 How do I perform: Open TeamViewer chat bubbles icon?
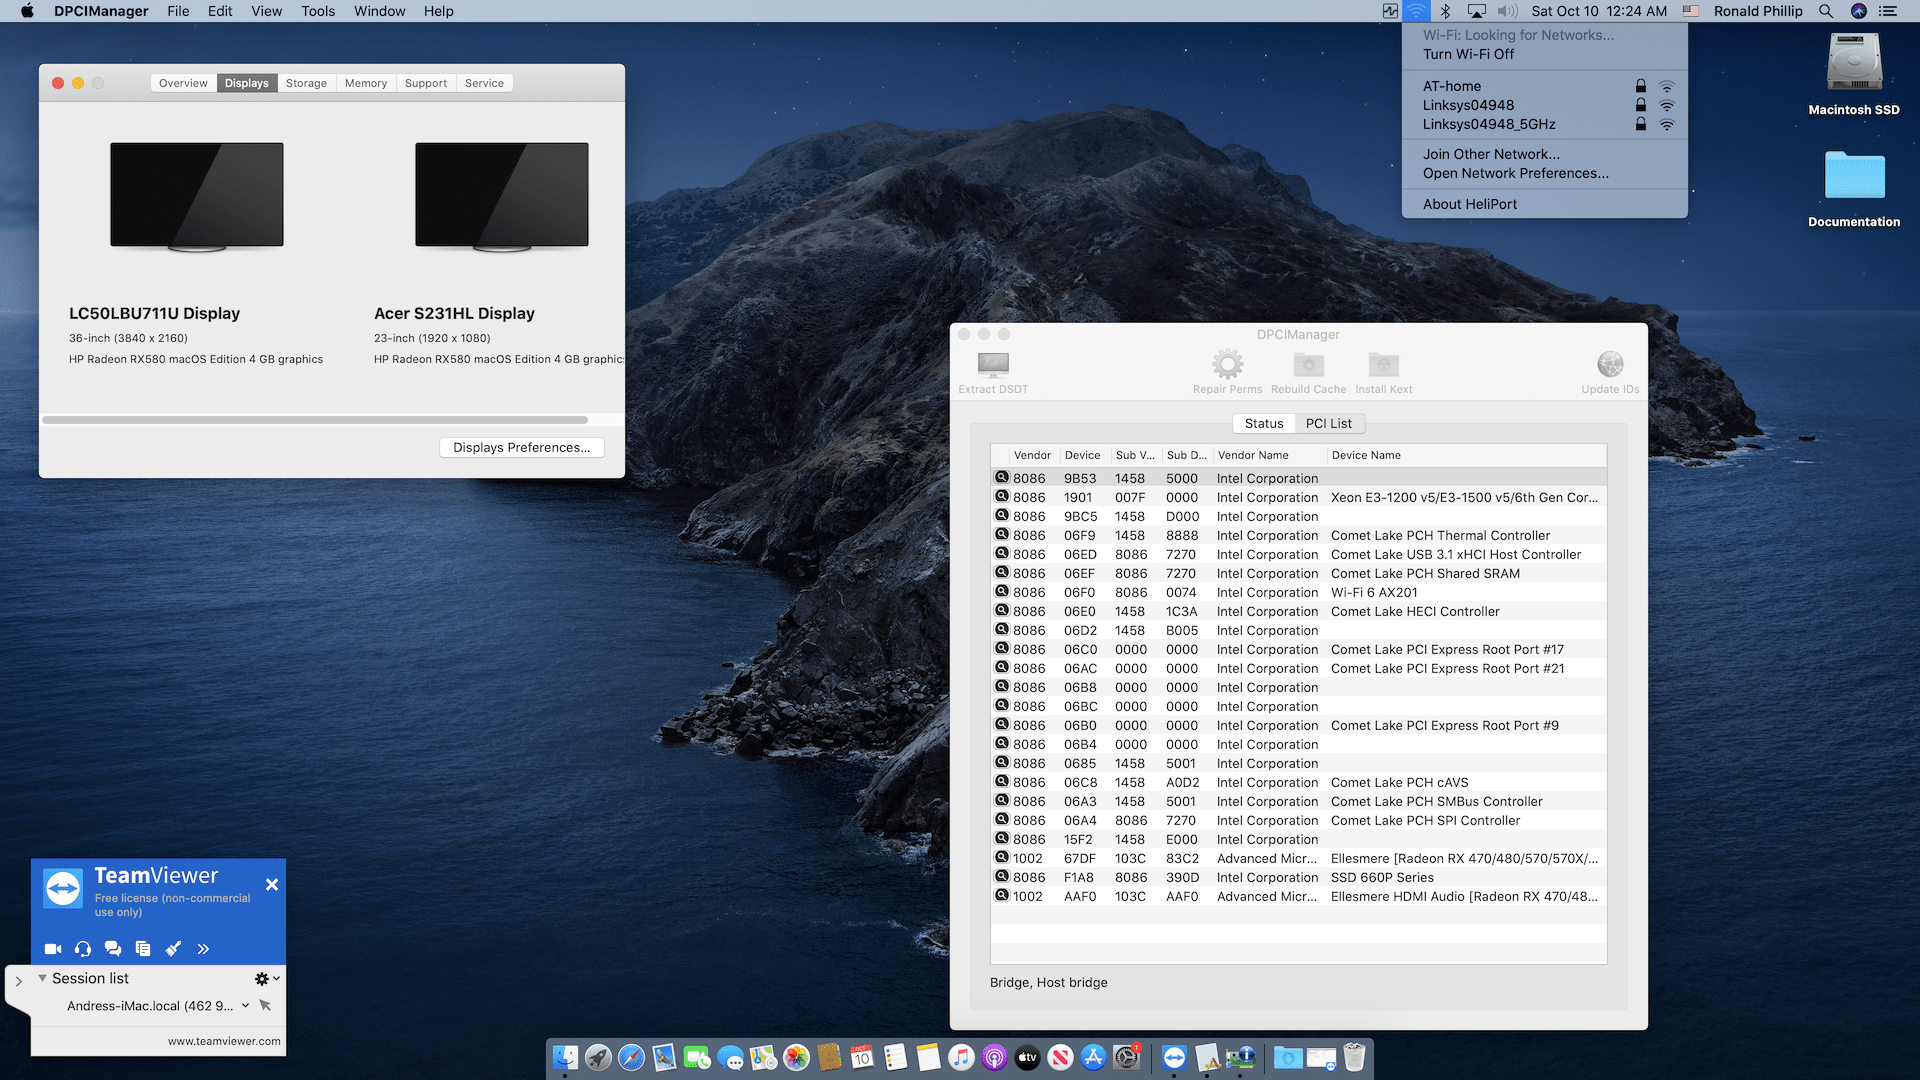(x=113, y=949)
